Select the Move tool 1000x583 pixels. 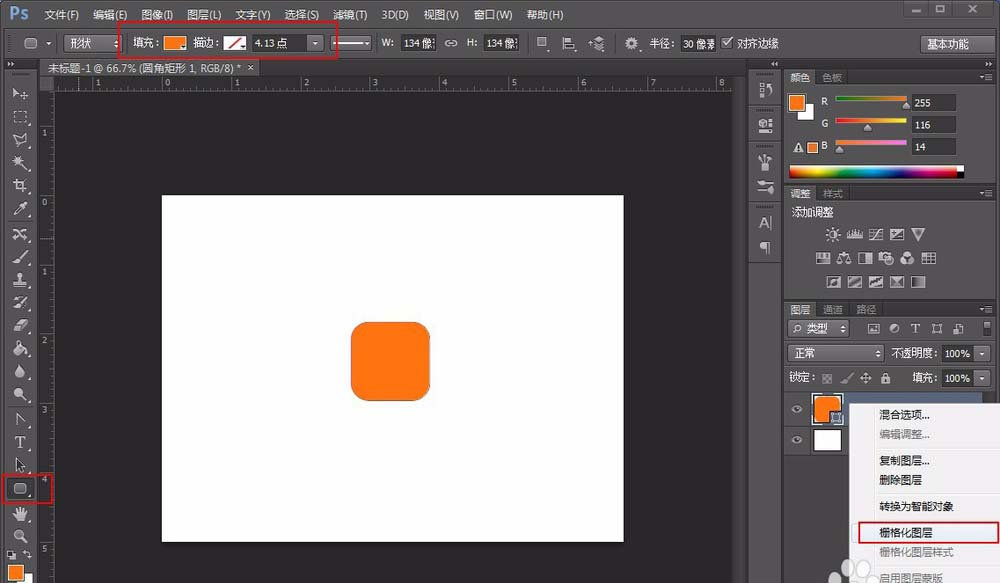tap(20, 93)
